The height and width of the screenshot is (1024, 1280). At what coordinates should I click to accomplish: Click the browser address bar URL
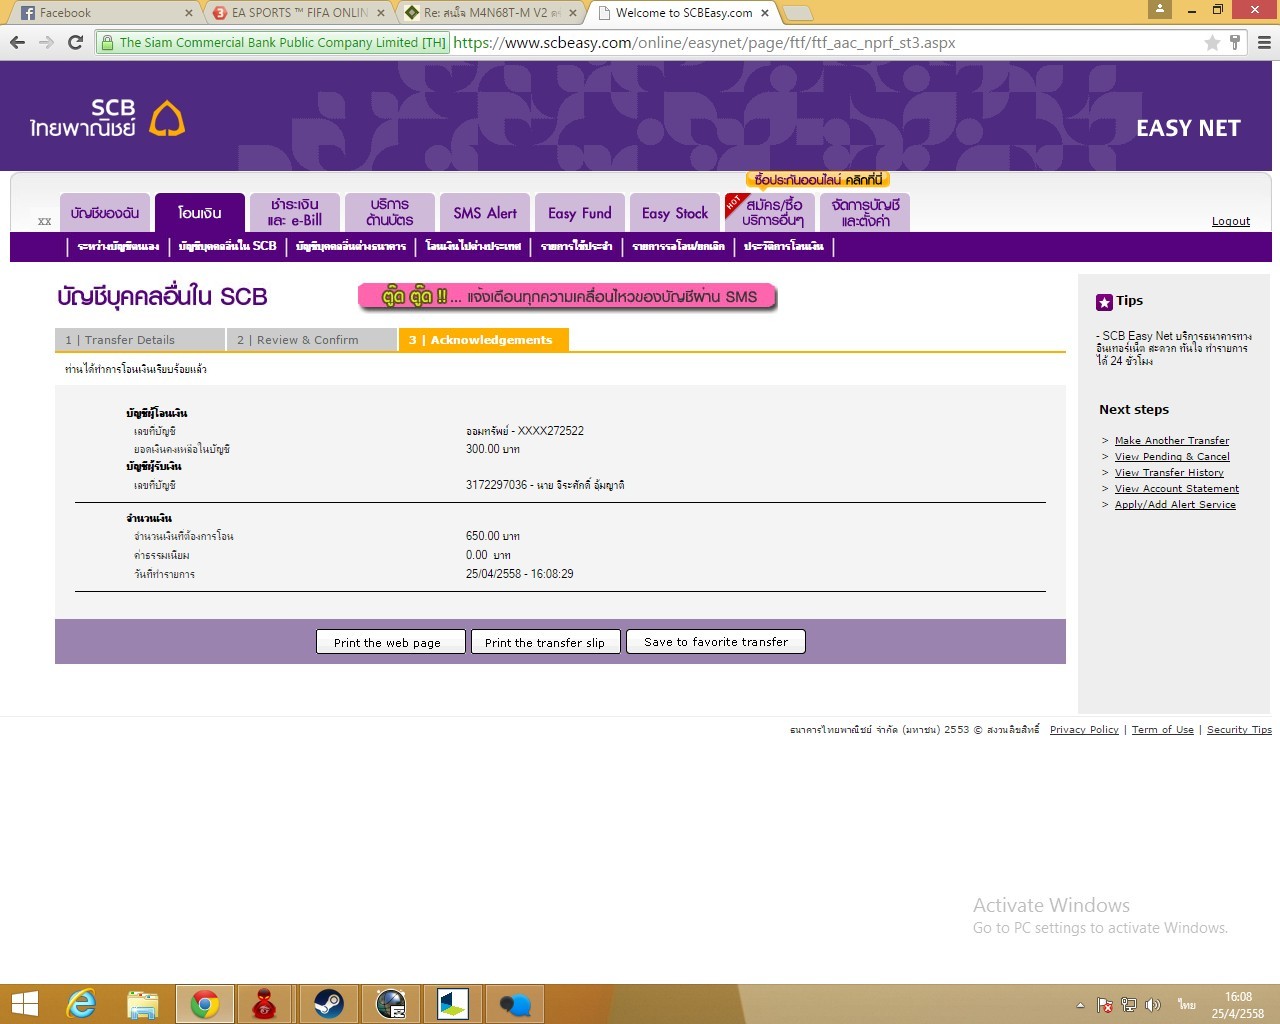[x=704, y=42]
